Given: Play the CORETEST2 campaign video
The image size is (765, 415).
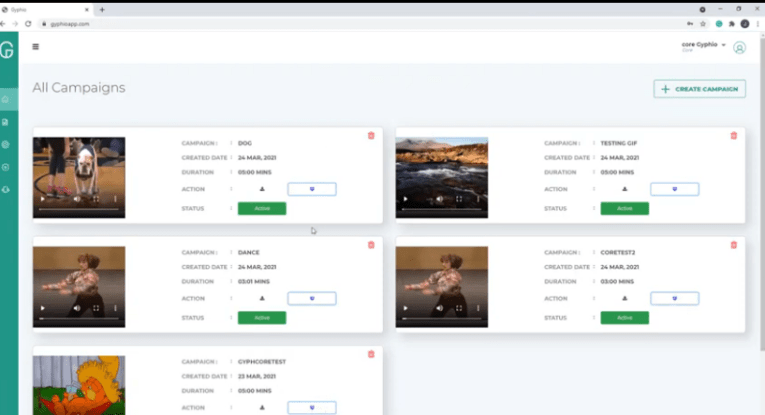Looking at the screenshot, I should click(x=405, y=308).
